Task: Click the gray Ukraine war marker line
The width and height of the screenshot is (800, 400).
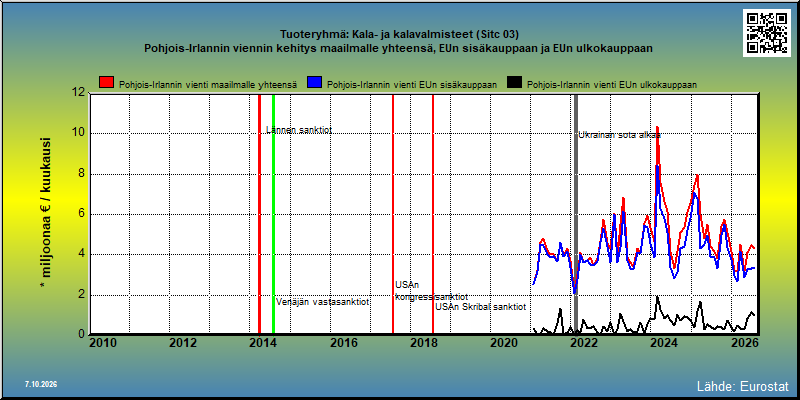Action: point(576,214)
